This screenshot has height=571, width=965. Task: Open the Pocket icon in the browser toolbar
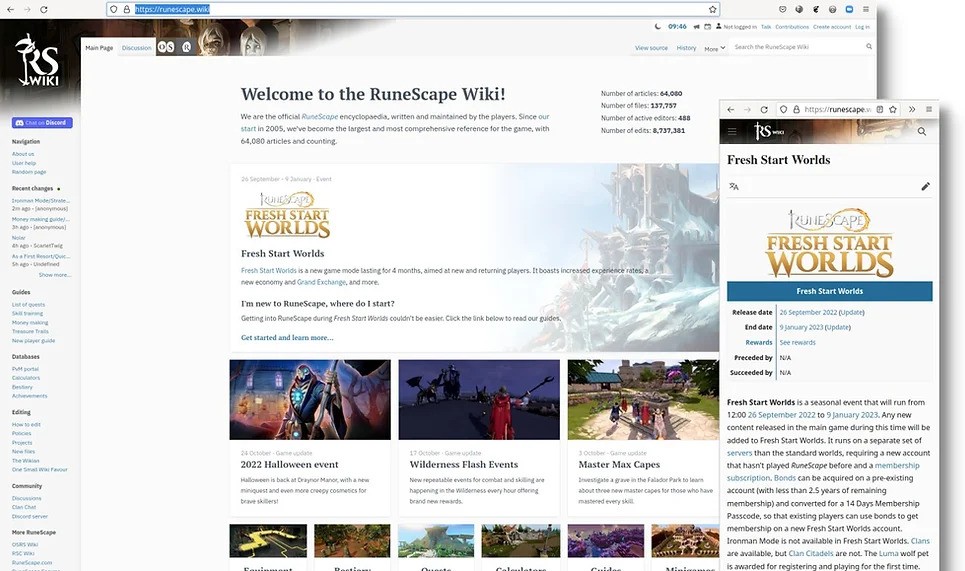point(783,9)
